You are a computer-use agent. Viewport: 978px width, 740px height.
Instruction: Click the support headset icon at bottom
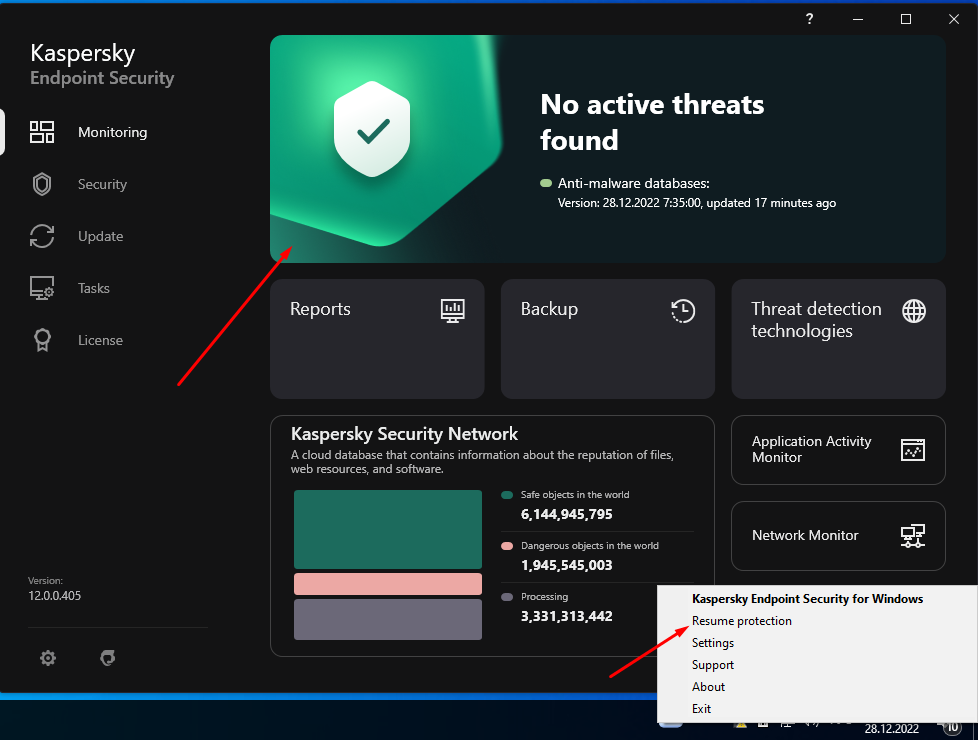(x=108, y=658)
